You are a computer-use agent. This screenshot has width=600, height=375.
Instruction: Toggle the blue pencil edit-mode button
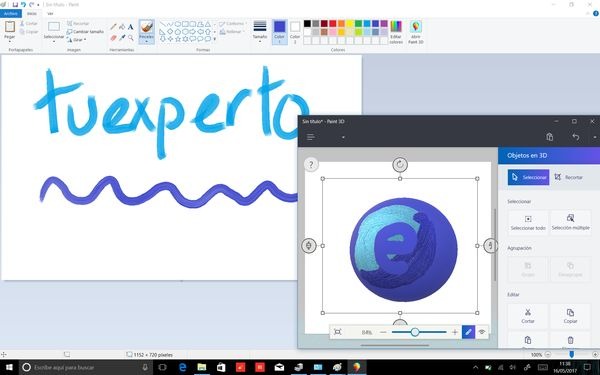point(468,332)
